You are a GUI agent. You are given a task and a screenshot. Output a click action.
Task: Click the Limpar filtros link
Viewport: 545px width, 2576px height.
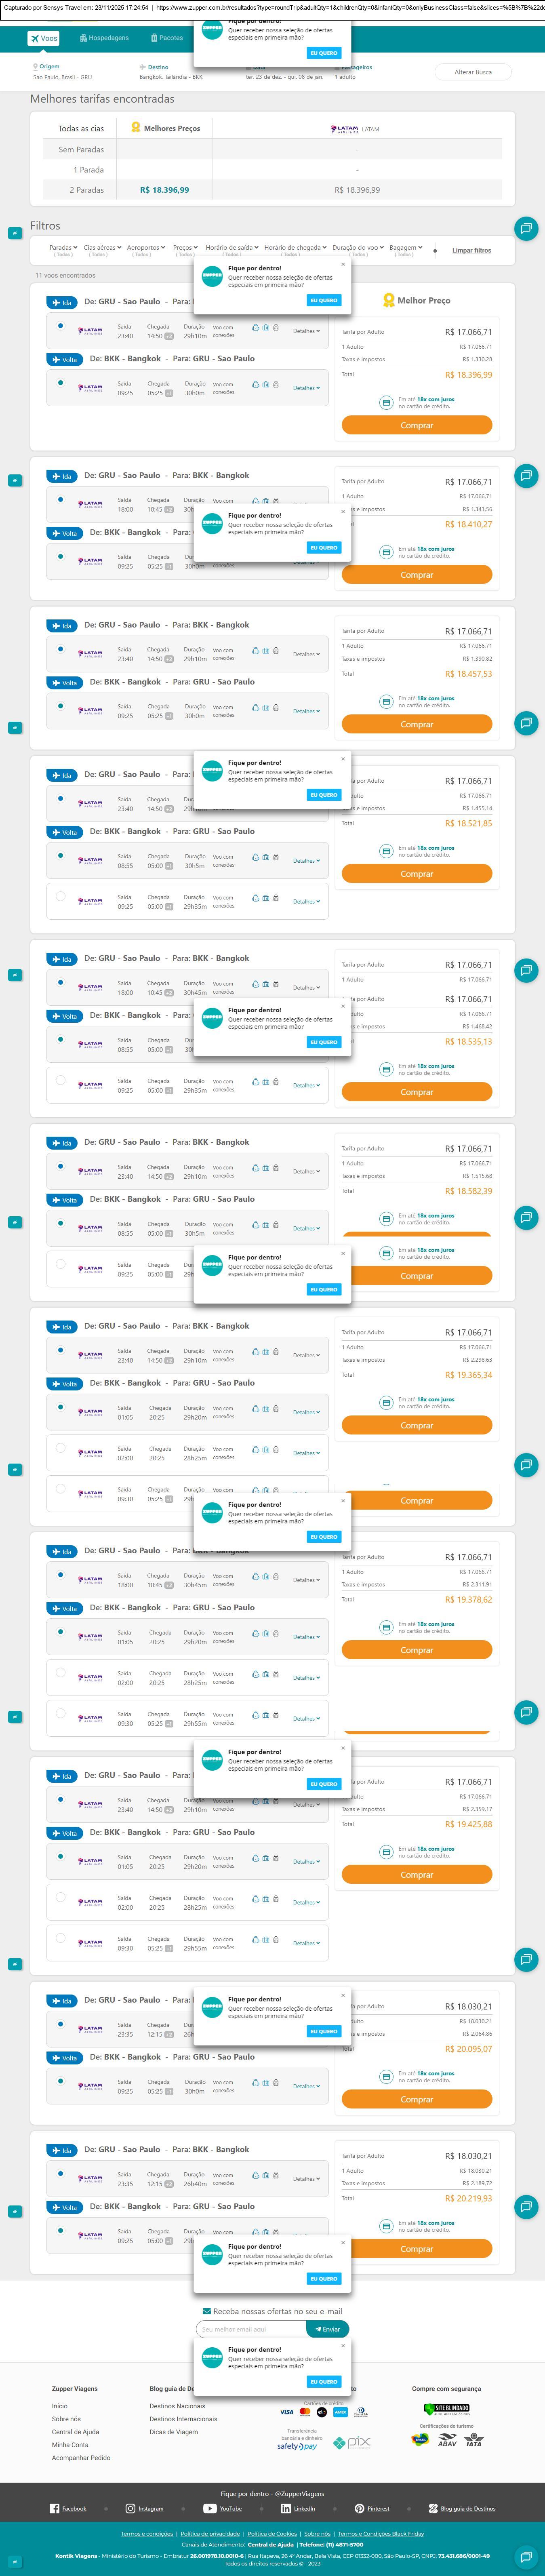[471, 251]
